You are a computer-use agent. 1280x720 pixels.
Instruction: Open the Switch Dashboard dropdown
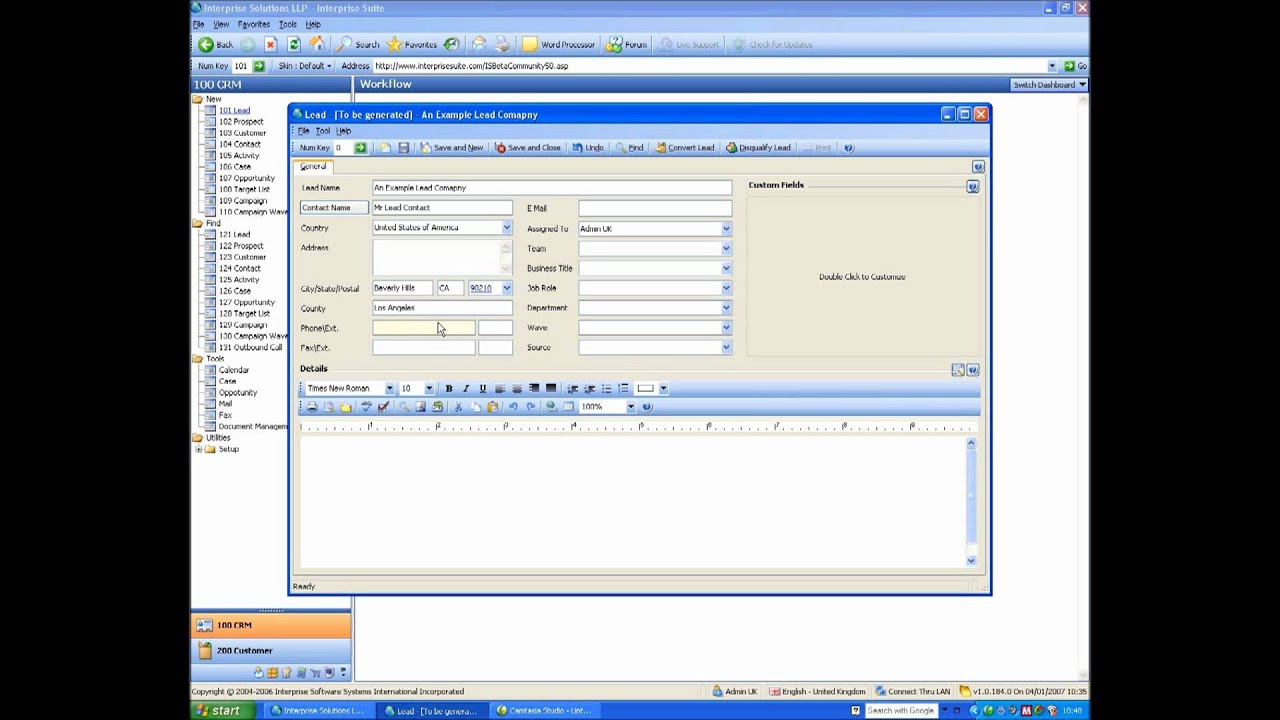(1049, 84)
